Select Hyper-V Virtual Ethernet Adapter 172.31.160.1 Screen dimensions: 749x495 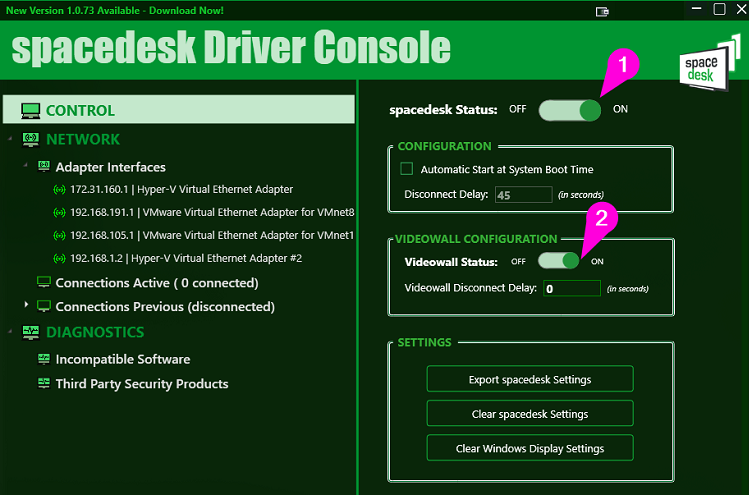pos(182,190)
